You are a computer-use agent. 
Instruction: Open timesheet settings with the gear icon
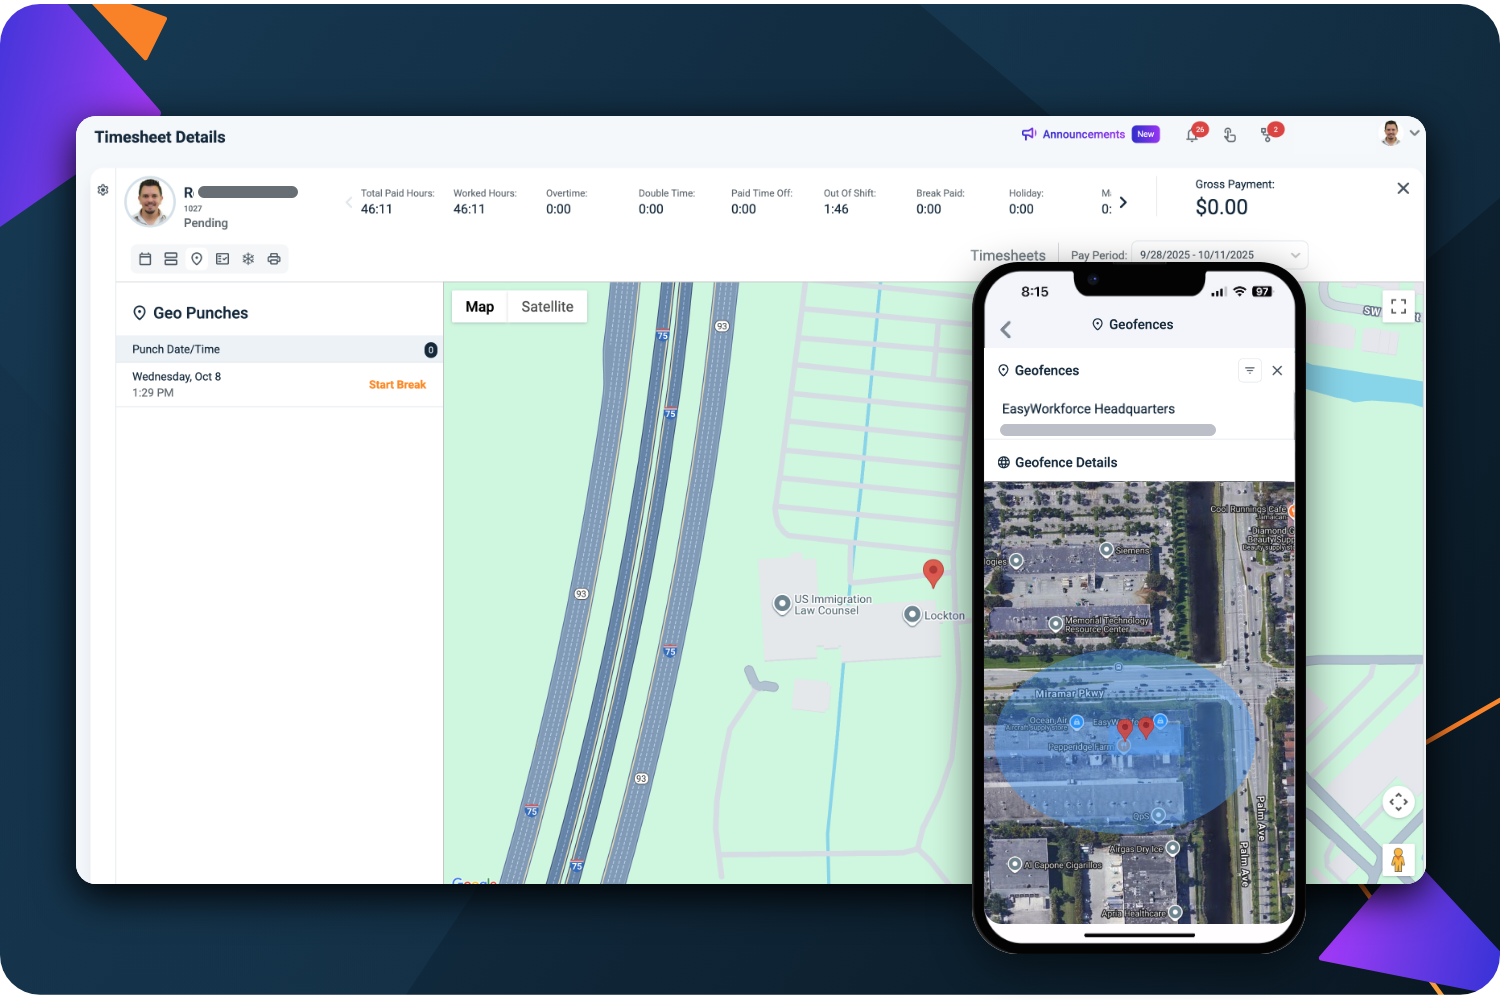(x=102, y=189)
